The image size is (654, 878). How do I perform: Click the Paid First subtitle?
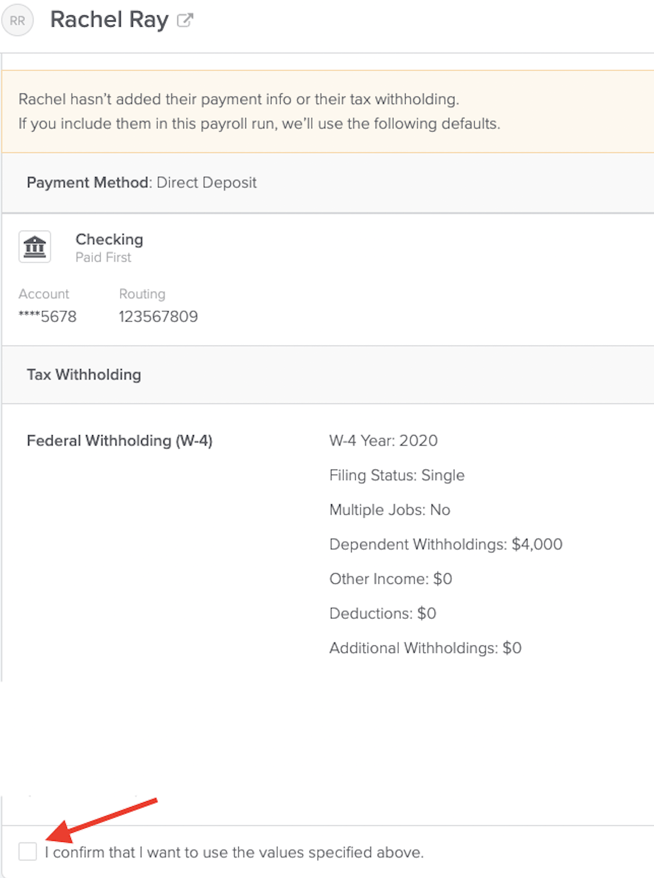click(x=103, y=258)
